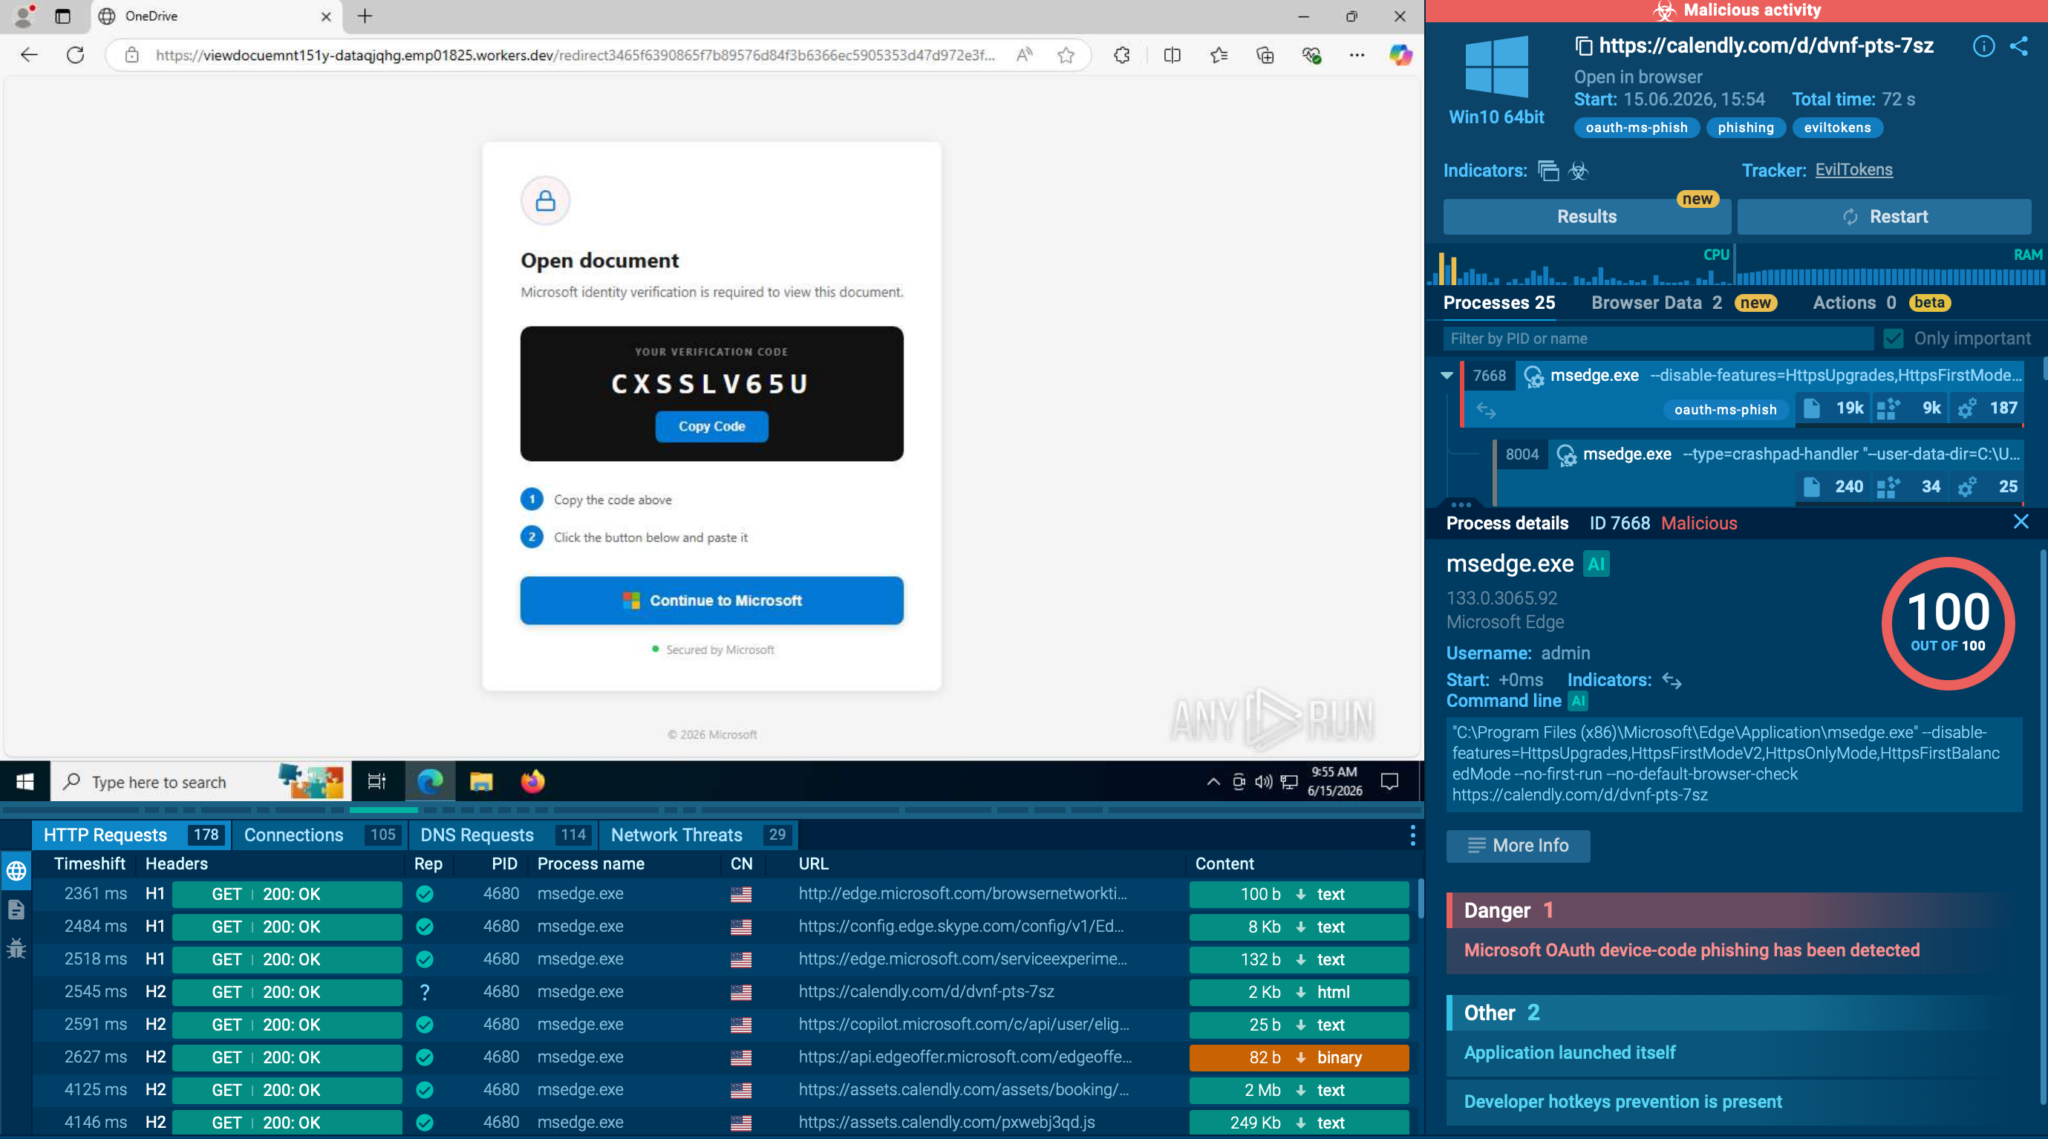Open the Browser Data tab
Viewport: 2048px width, 1139px height.
[x=1684, y=303]
